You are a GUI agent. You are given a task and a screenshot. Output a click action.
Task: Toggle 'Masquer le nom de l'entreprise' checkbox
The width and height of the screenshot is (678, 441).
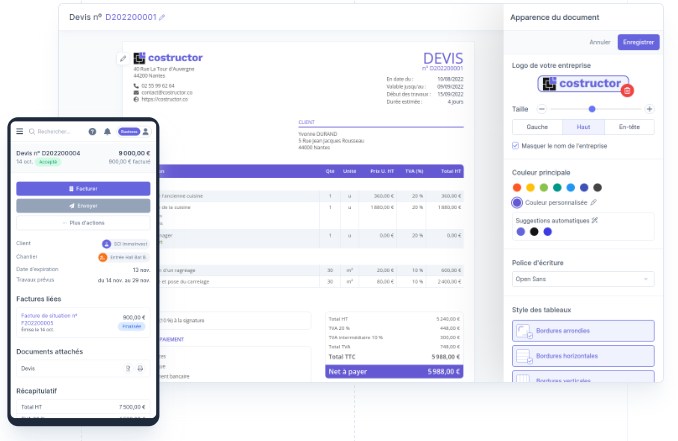point(516,146)
